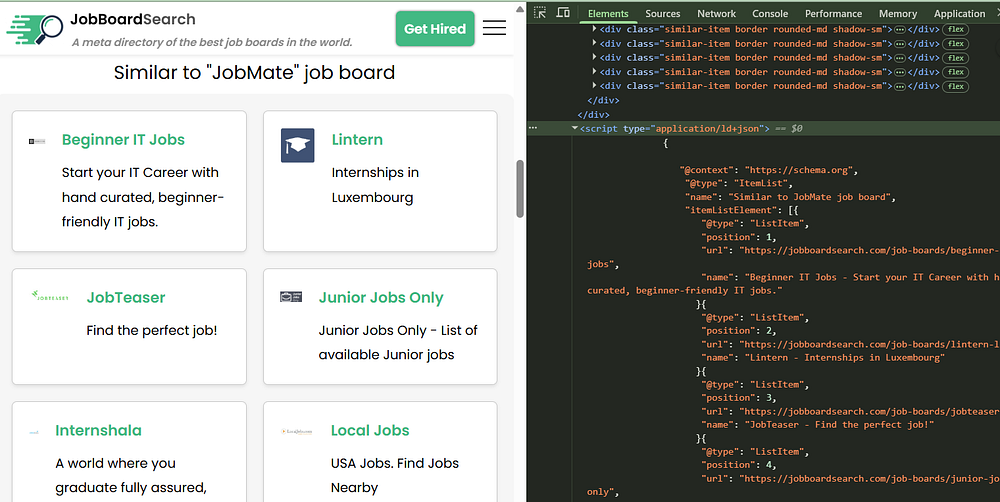Click the "position": 1 line
This screenshot has height=502, width=1000.
pos(739,237)
